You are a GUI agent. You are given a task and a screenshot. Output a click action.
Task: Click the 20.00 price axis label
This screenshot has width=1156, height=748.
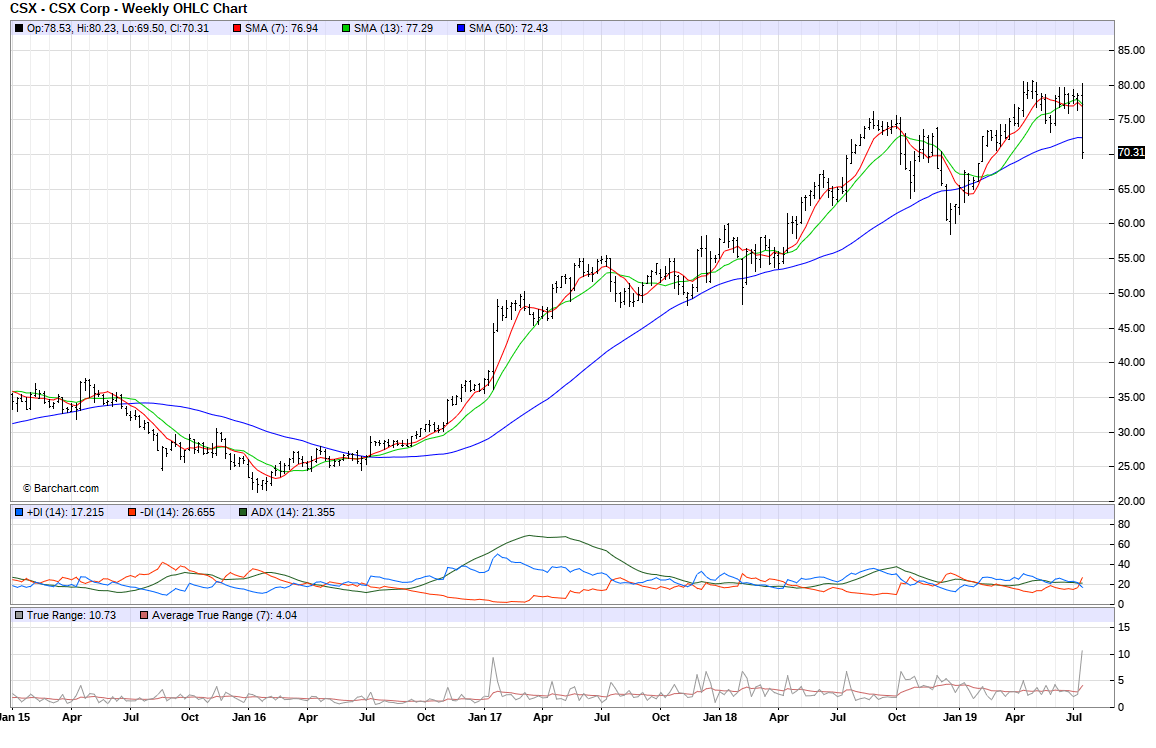coord(1131,501)
